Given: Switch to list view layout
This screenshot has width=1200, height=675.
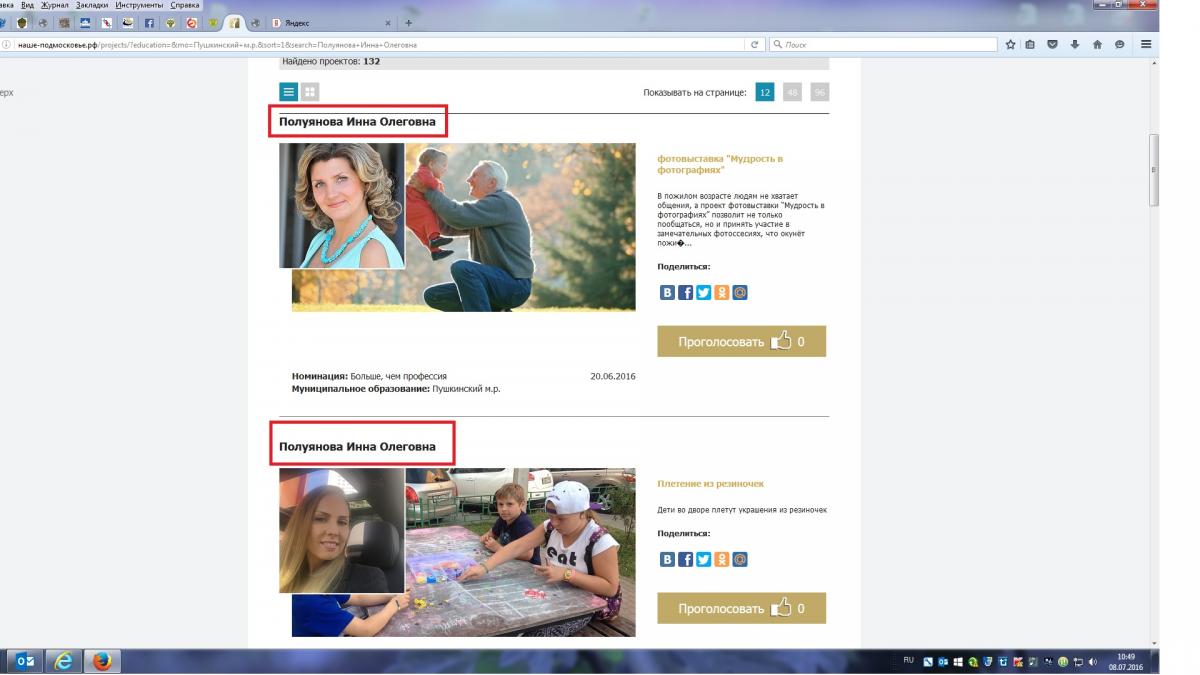Looking at the screenshot, I should pos(288,92).
